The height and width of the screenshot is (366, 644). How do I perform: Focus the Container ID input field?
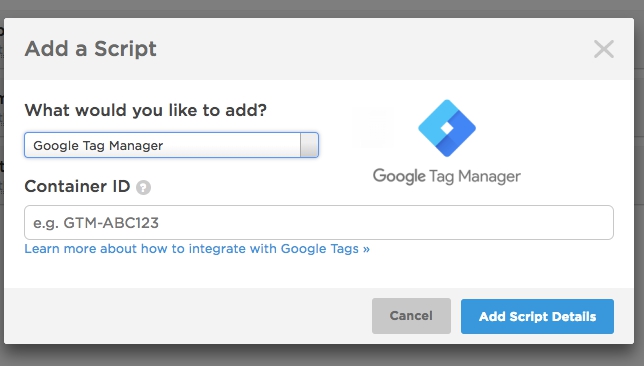pos(319,223)
